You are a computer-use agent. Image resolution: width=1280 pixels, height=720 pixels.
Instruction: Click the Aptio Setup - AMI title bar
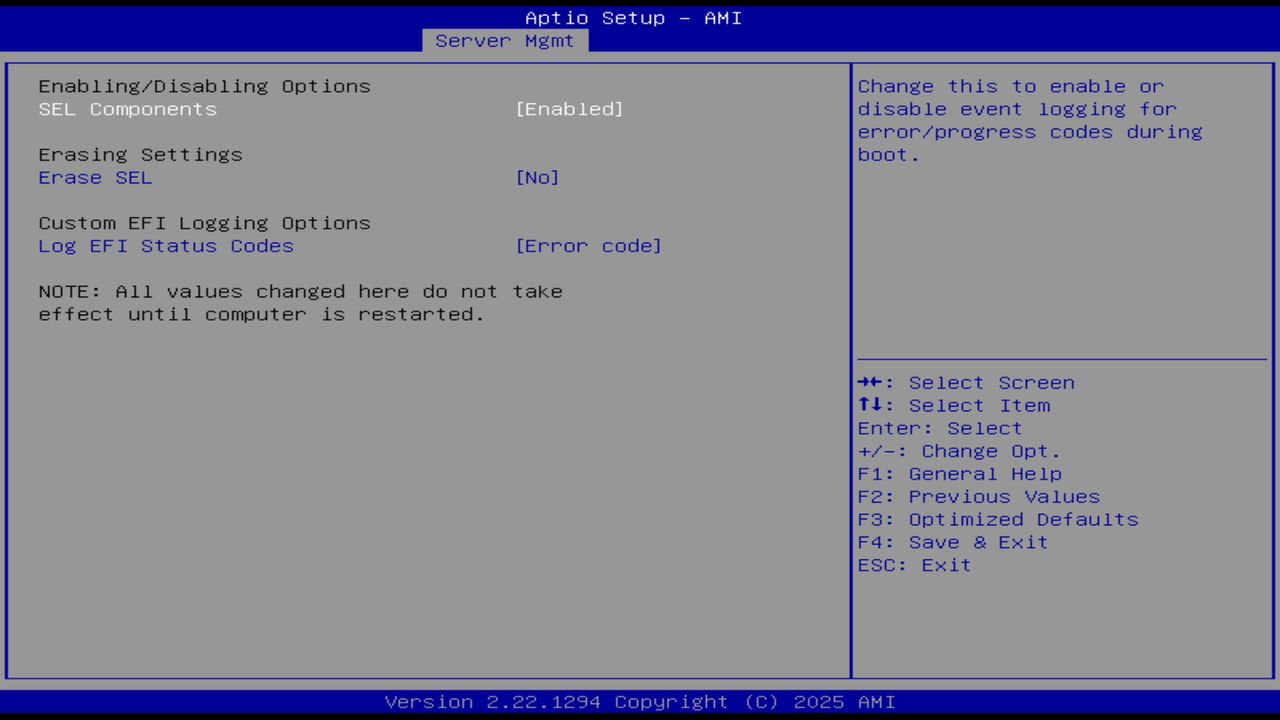point(633,17)
